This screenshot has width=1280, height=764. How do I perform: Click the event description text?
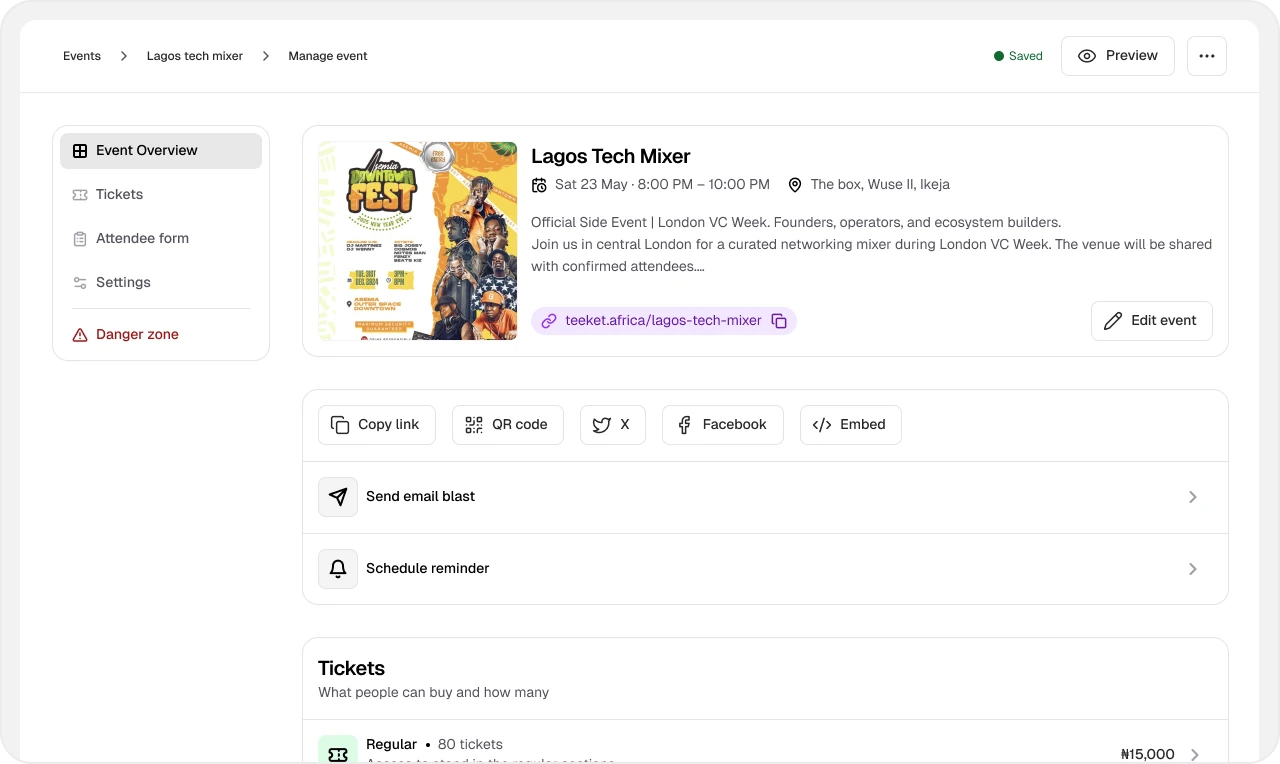(x=871, y=244)
